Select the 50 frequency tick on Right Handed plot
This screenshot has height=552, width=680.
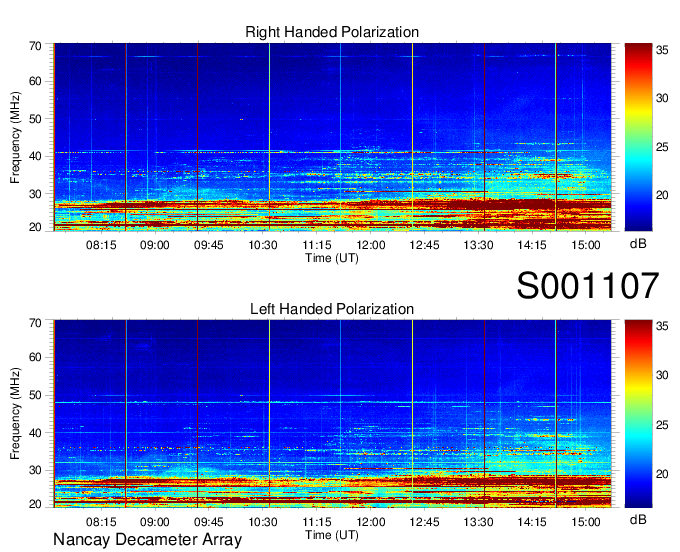pos(36,119)
